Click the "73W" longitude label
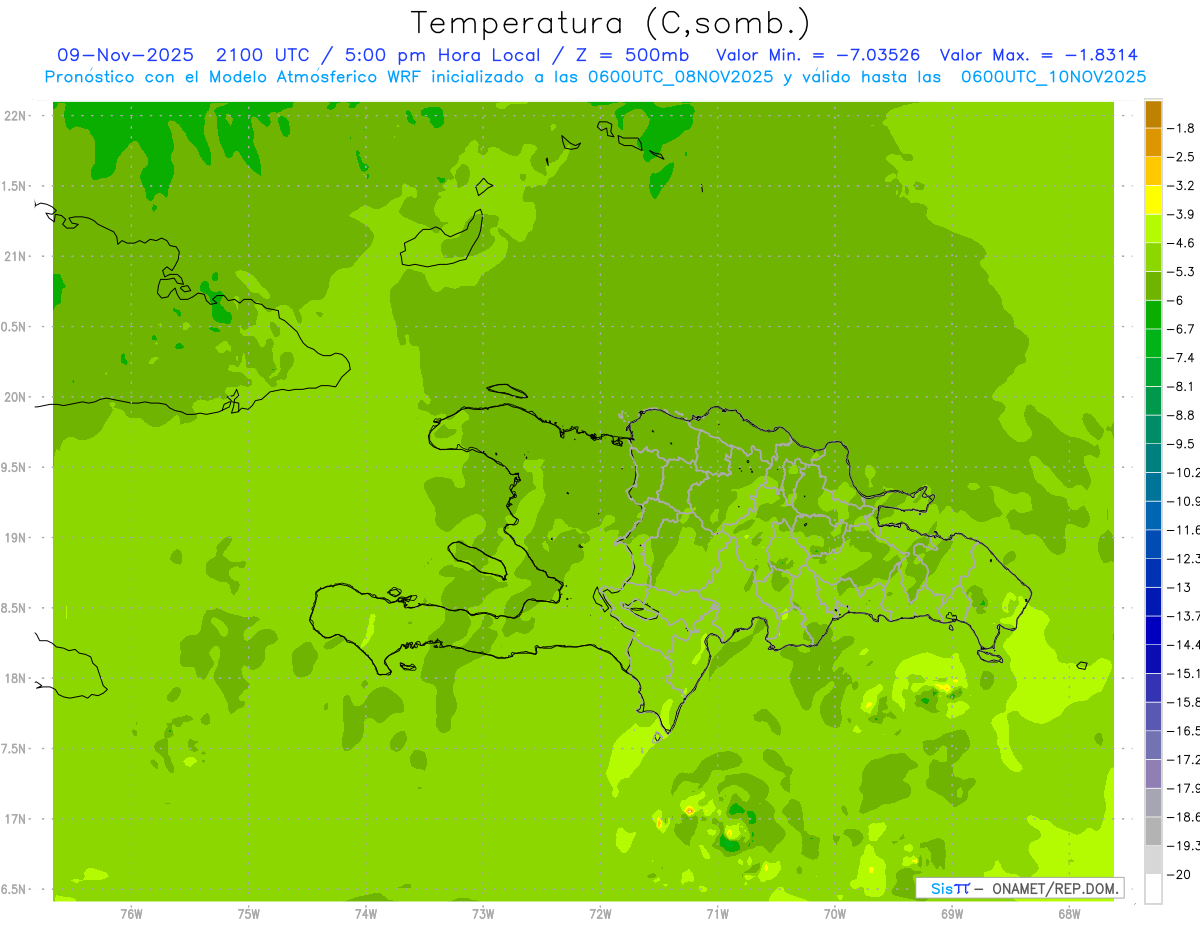1200x927 pixels. click(483, 913)
